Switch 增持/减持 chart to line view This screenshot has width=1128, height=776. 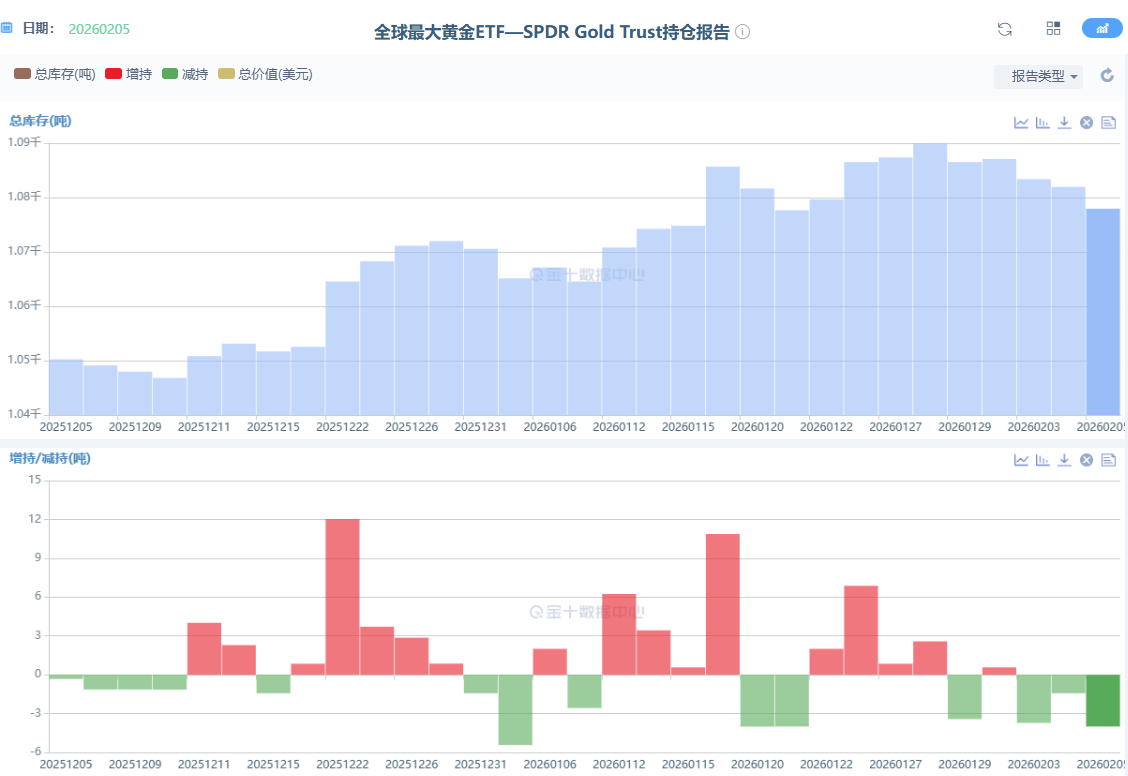tap(1021, 460)
